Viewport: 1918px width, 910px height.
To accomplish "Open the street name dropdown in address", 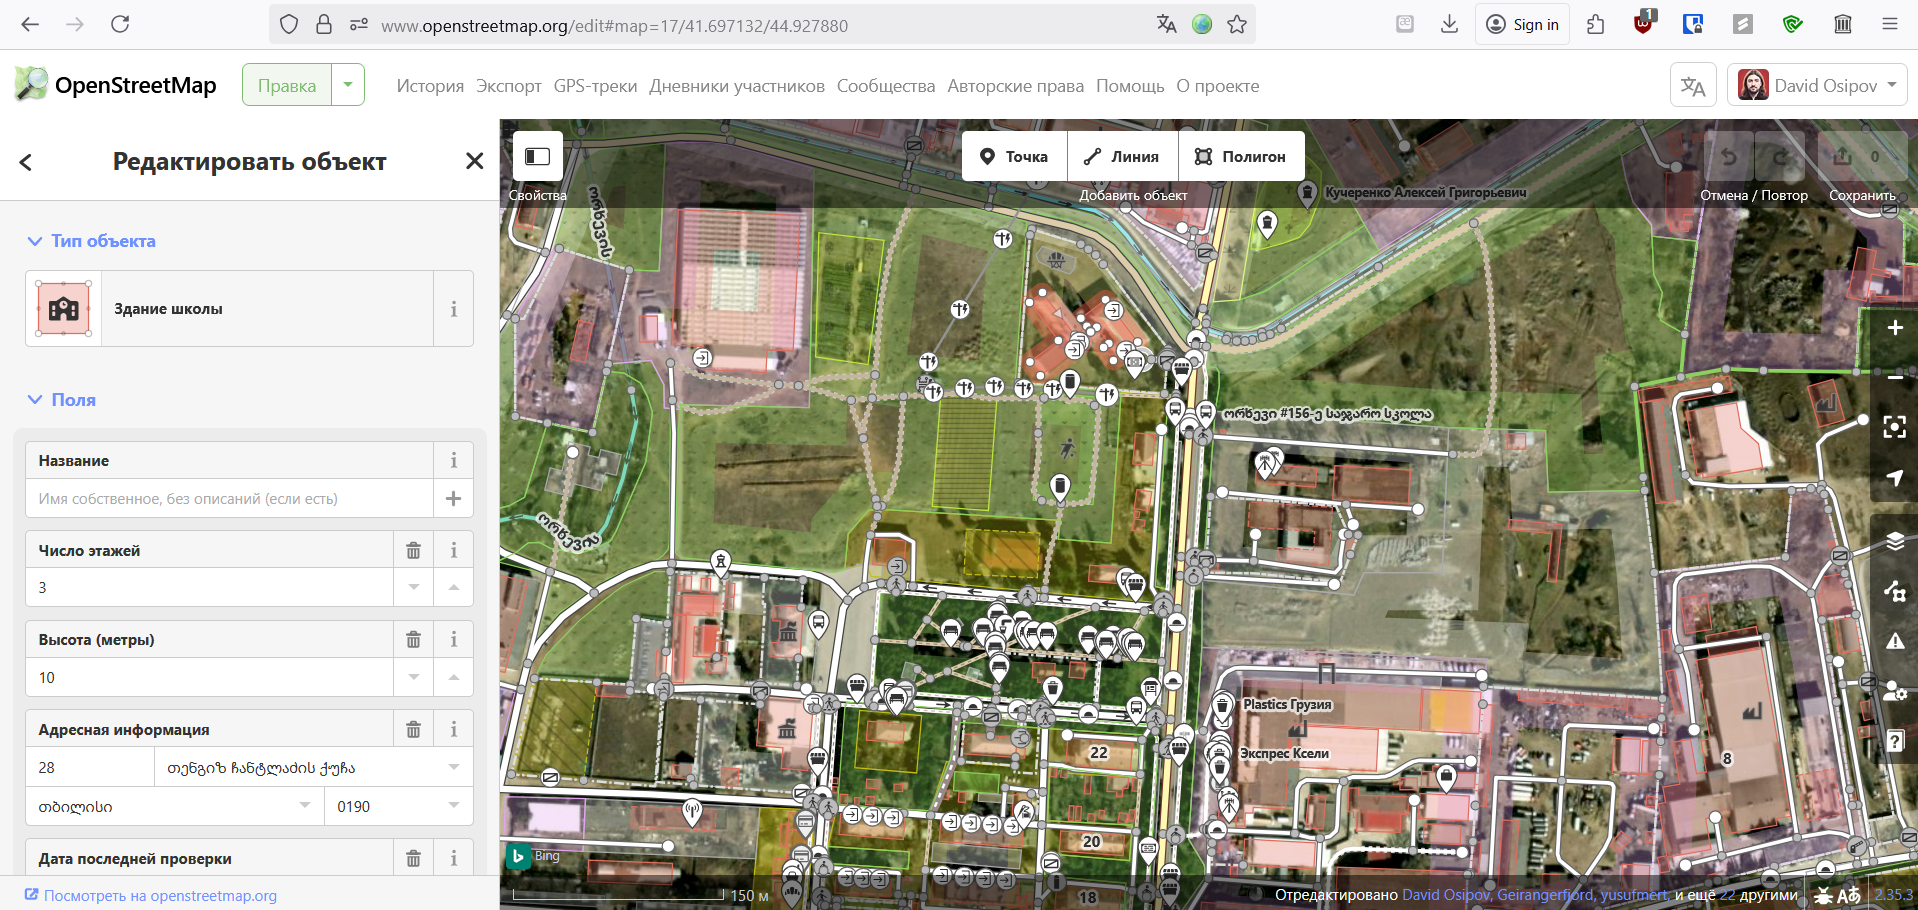I will pos(454,767).
